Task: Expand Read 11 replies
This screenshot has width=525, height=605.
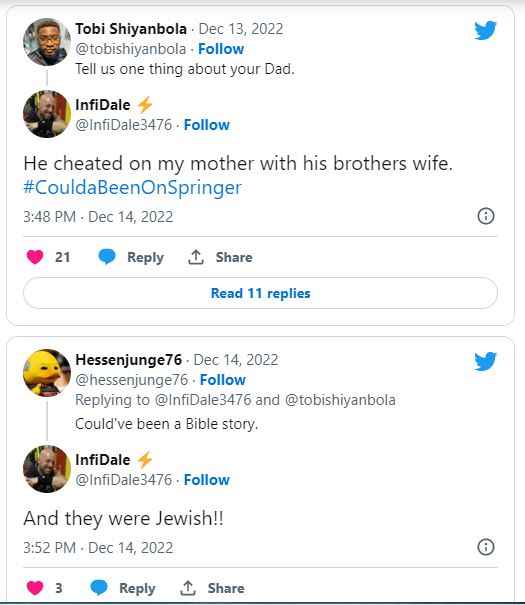Action: point(260,293)
